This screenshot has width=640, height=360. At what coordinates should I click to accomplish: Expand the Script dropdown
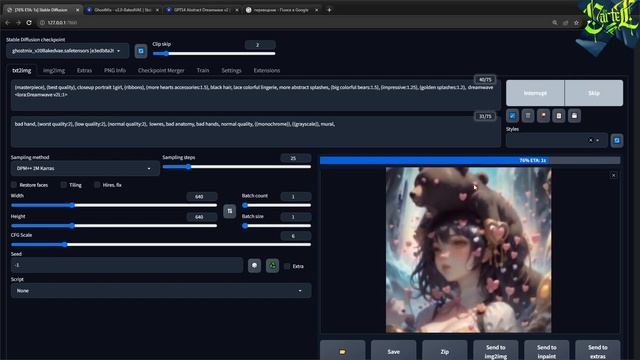click(161, 291)
